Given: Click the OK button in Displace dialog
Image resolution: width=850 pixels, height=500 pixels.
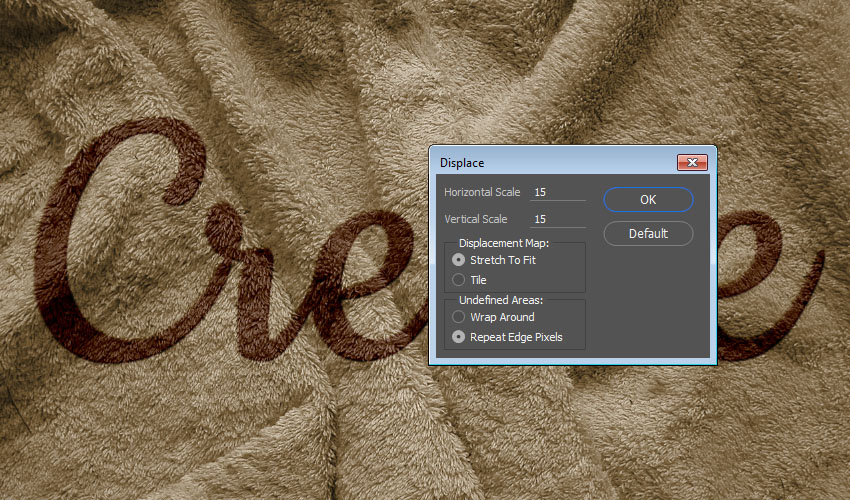Looking at the screenshot, I should click(648, 200).
